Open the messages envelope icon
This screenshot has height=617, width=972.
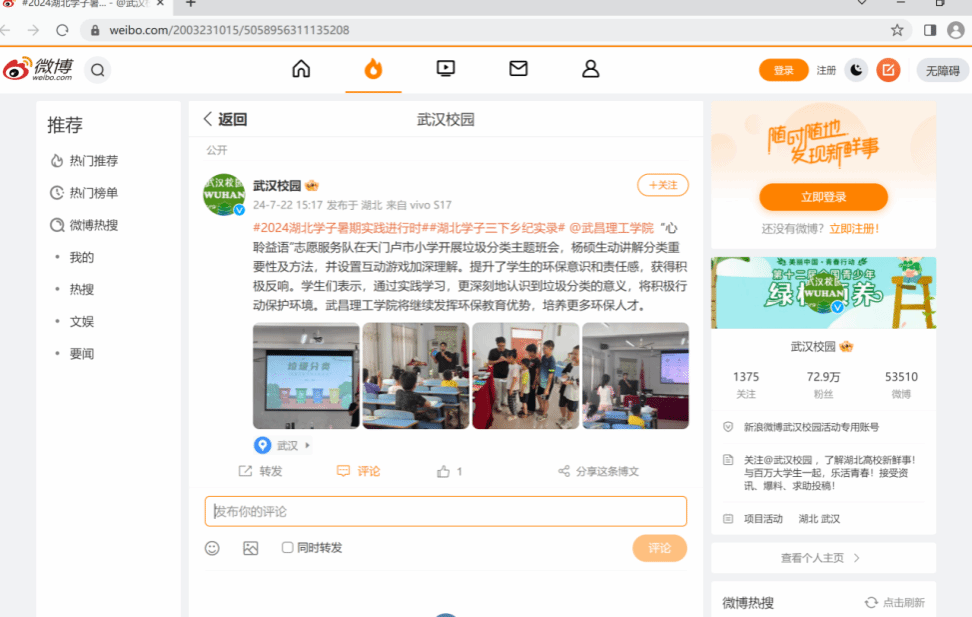pyautogui.click(x=518, y=69)
